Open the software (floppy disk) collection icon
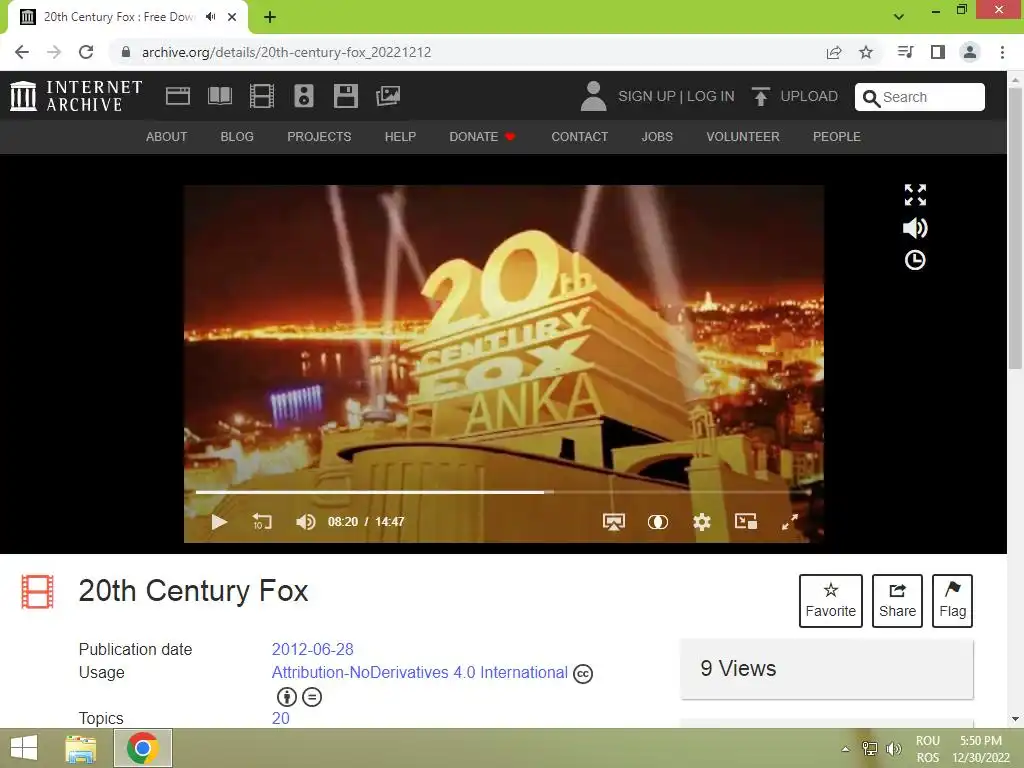The width and height of the screenshot is (1024, 768). tap(345, 96)
